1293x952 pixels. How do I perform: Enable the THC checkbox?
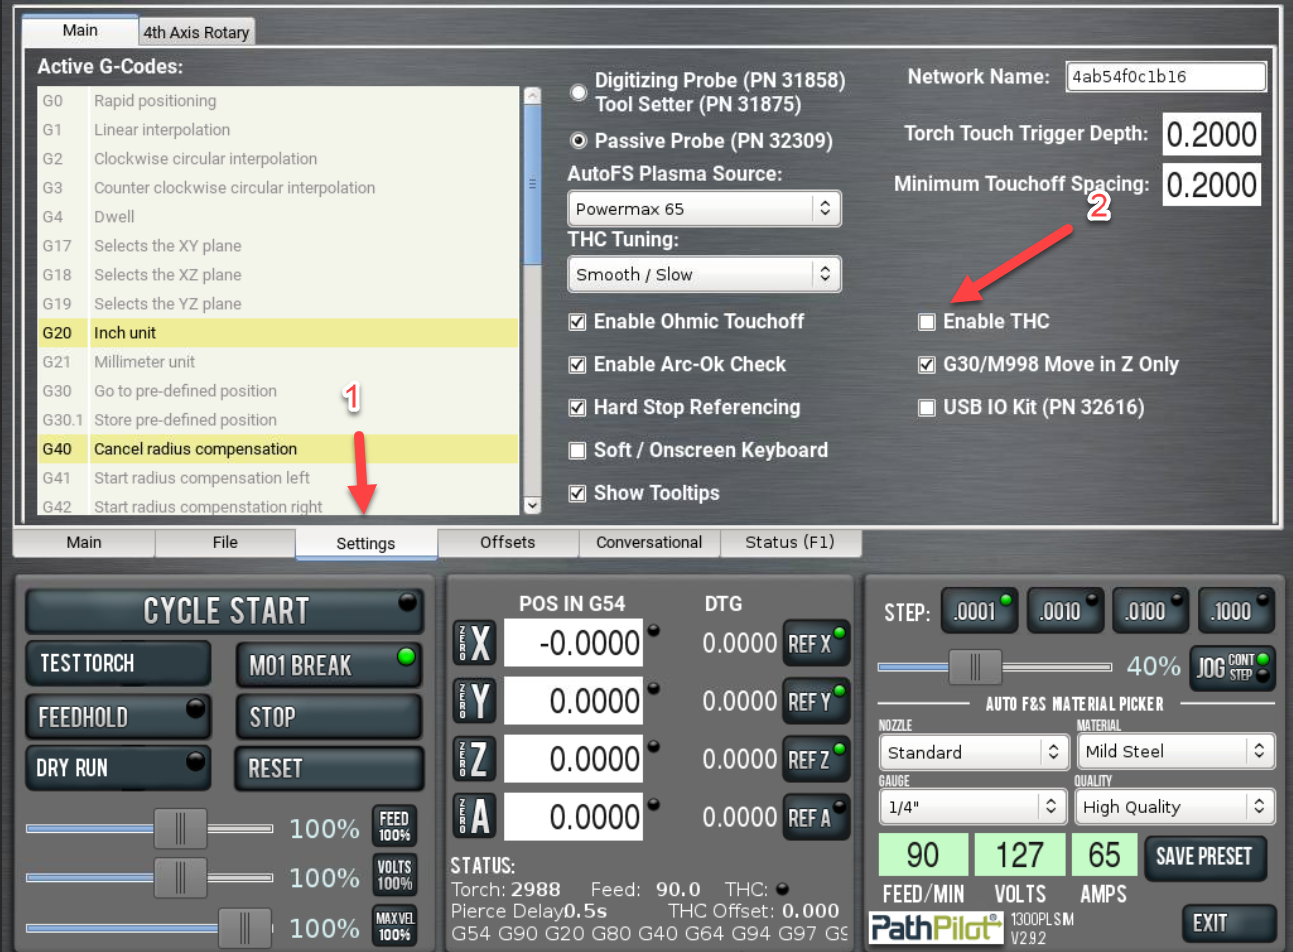tap(927, 322)
